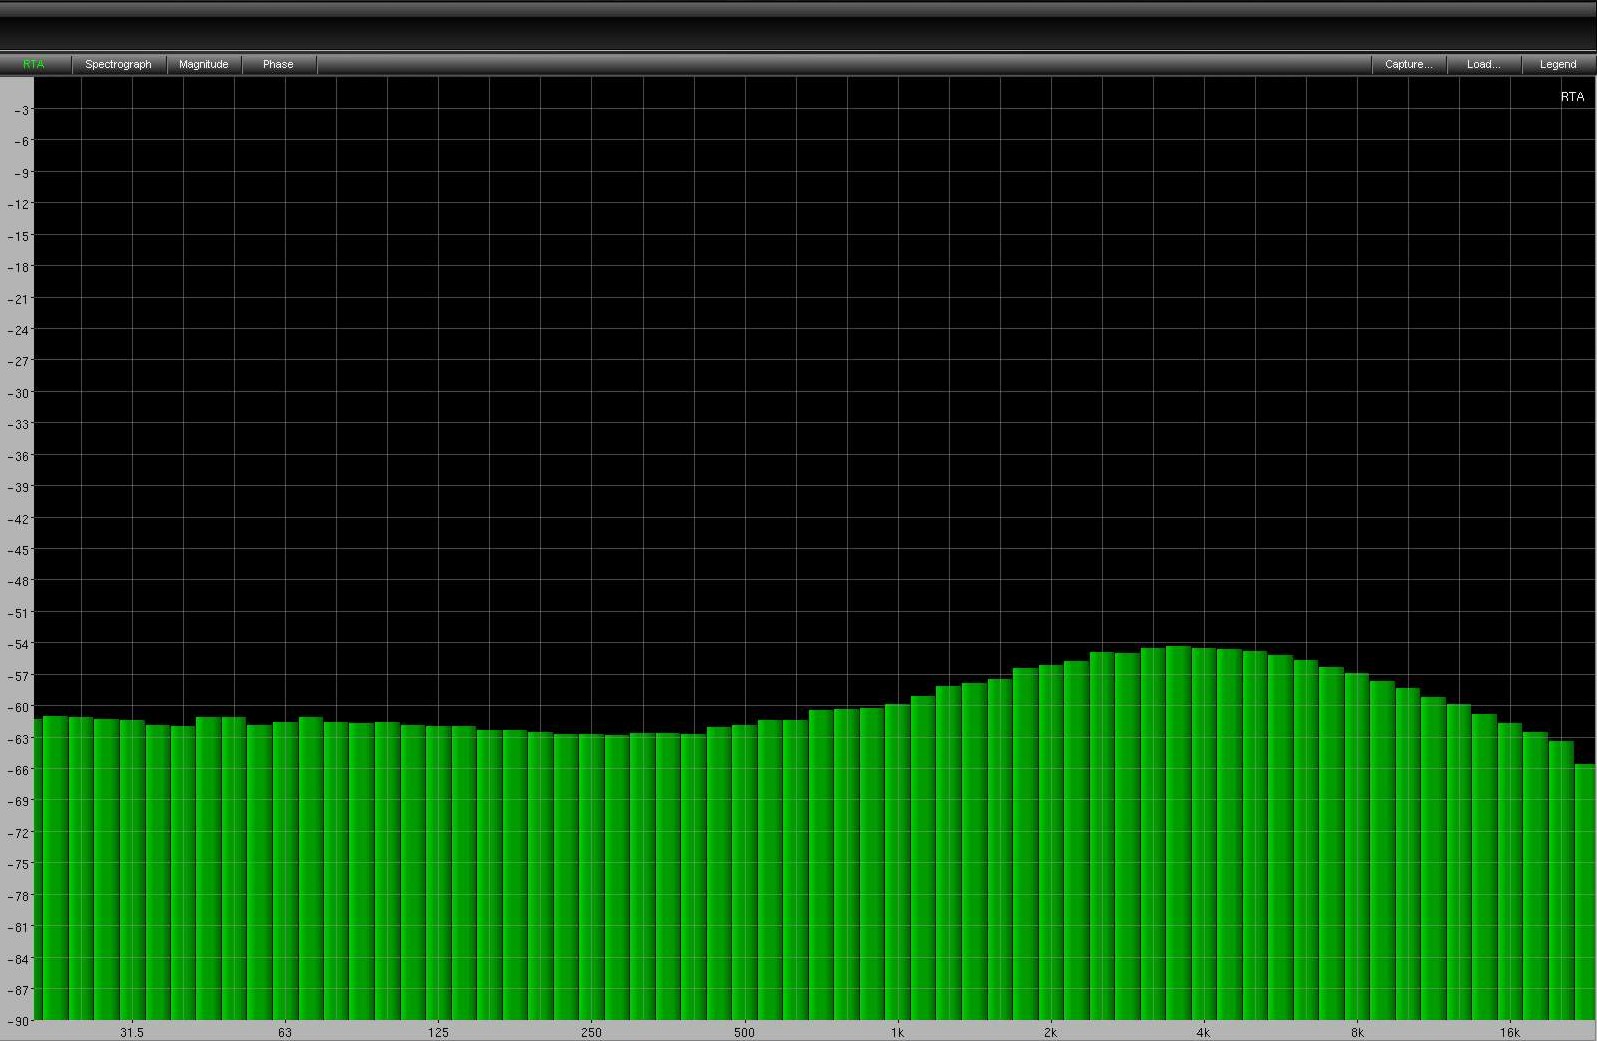This screenshot has height=1041, width=1597.
Task: Show the Phase tab
Action: pos(278,64)
